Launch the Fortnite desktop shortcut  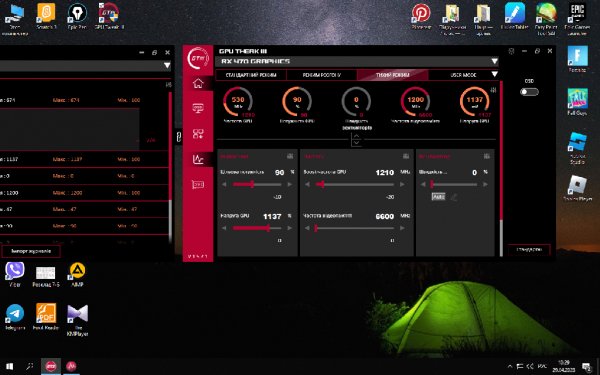[x=577, y=59]
